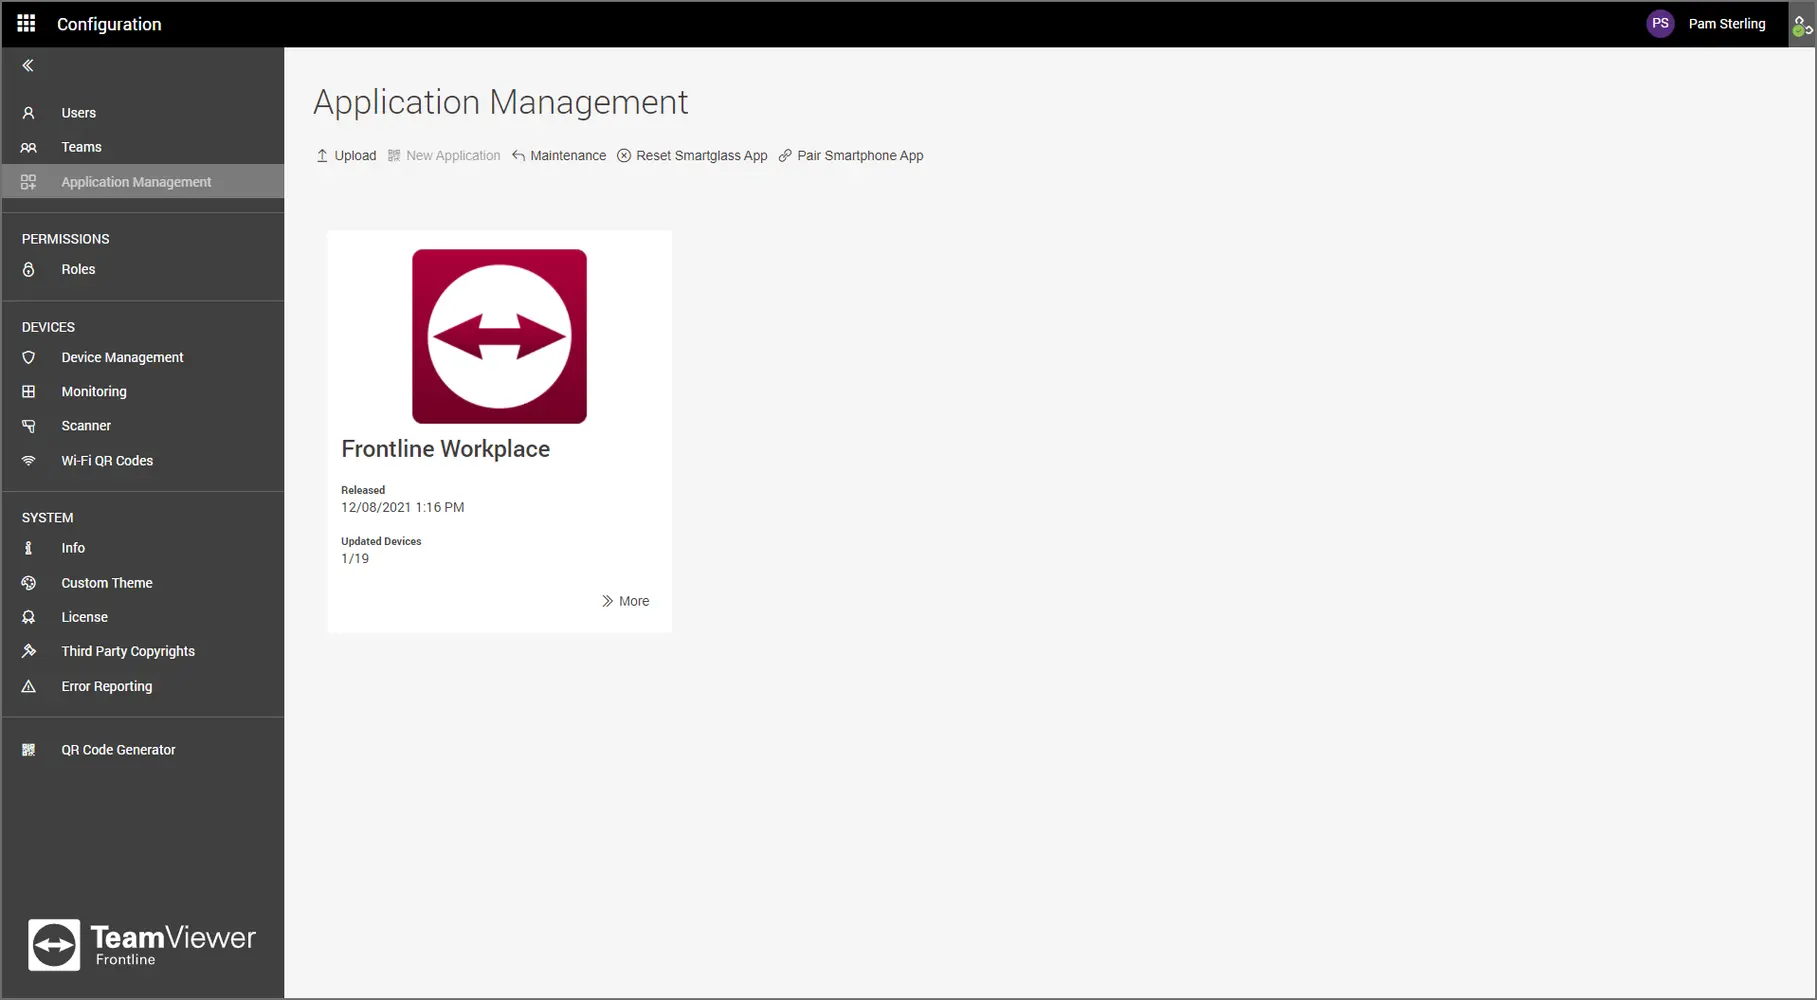Open QR Code Generator
1817x1000 pixels.
(143, 750)
